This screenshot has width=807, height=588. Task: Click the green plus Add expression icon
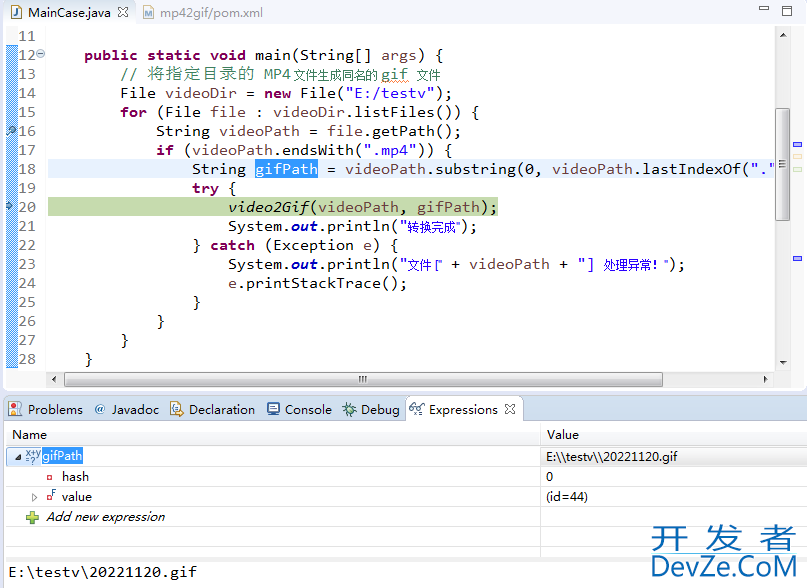32,517
